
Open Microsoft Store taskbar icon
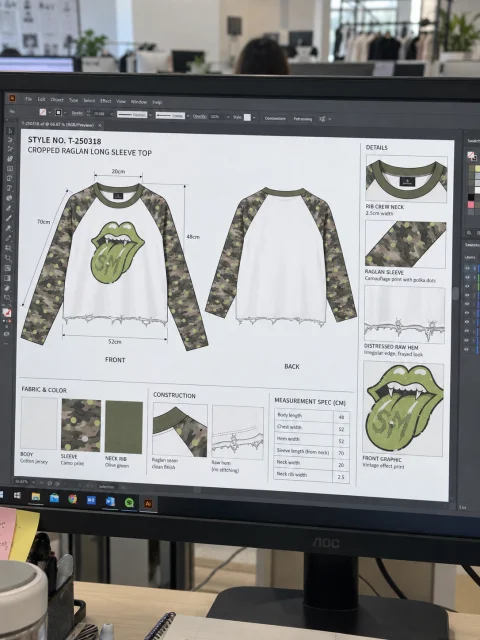[x=54, y=498]
